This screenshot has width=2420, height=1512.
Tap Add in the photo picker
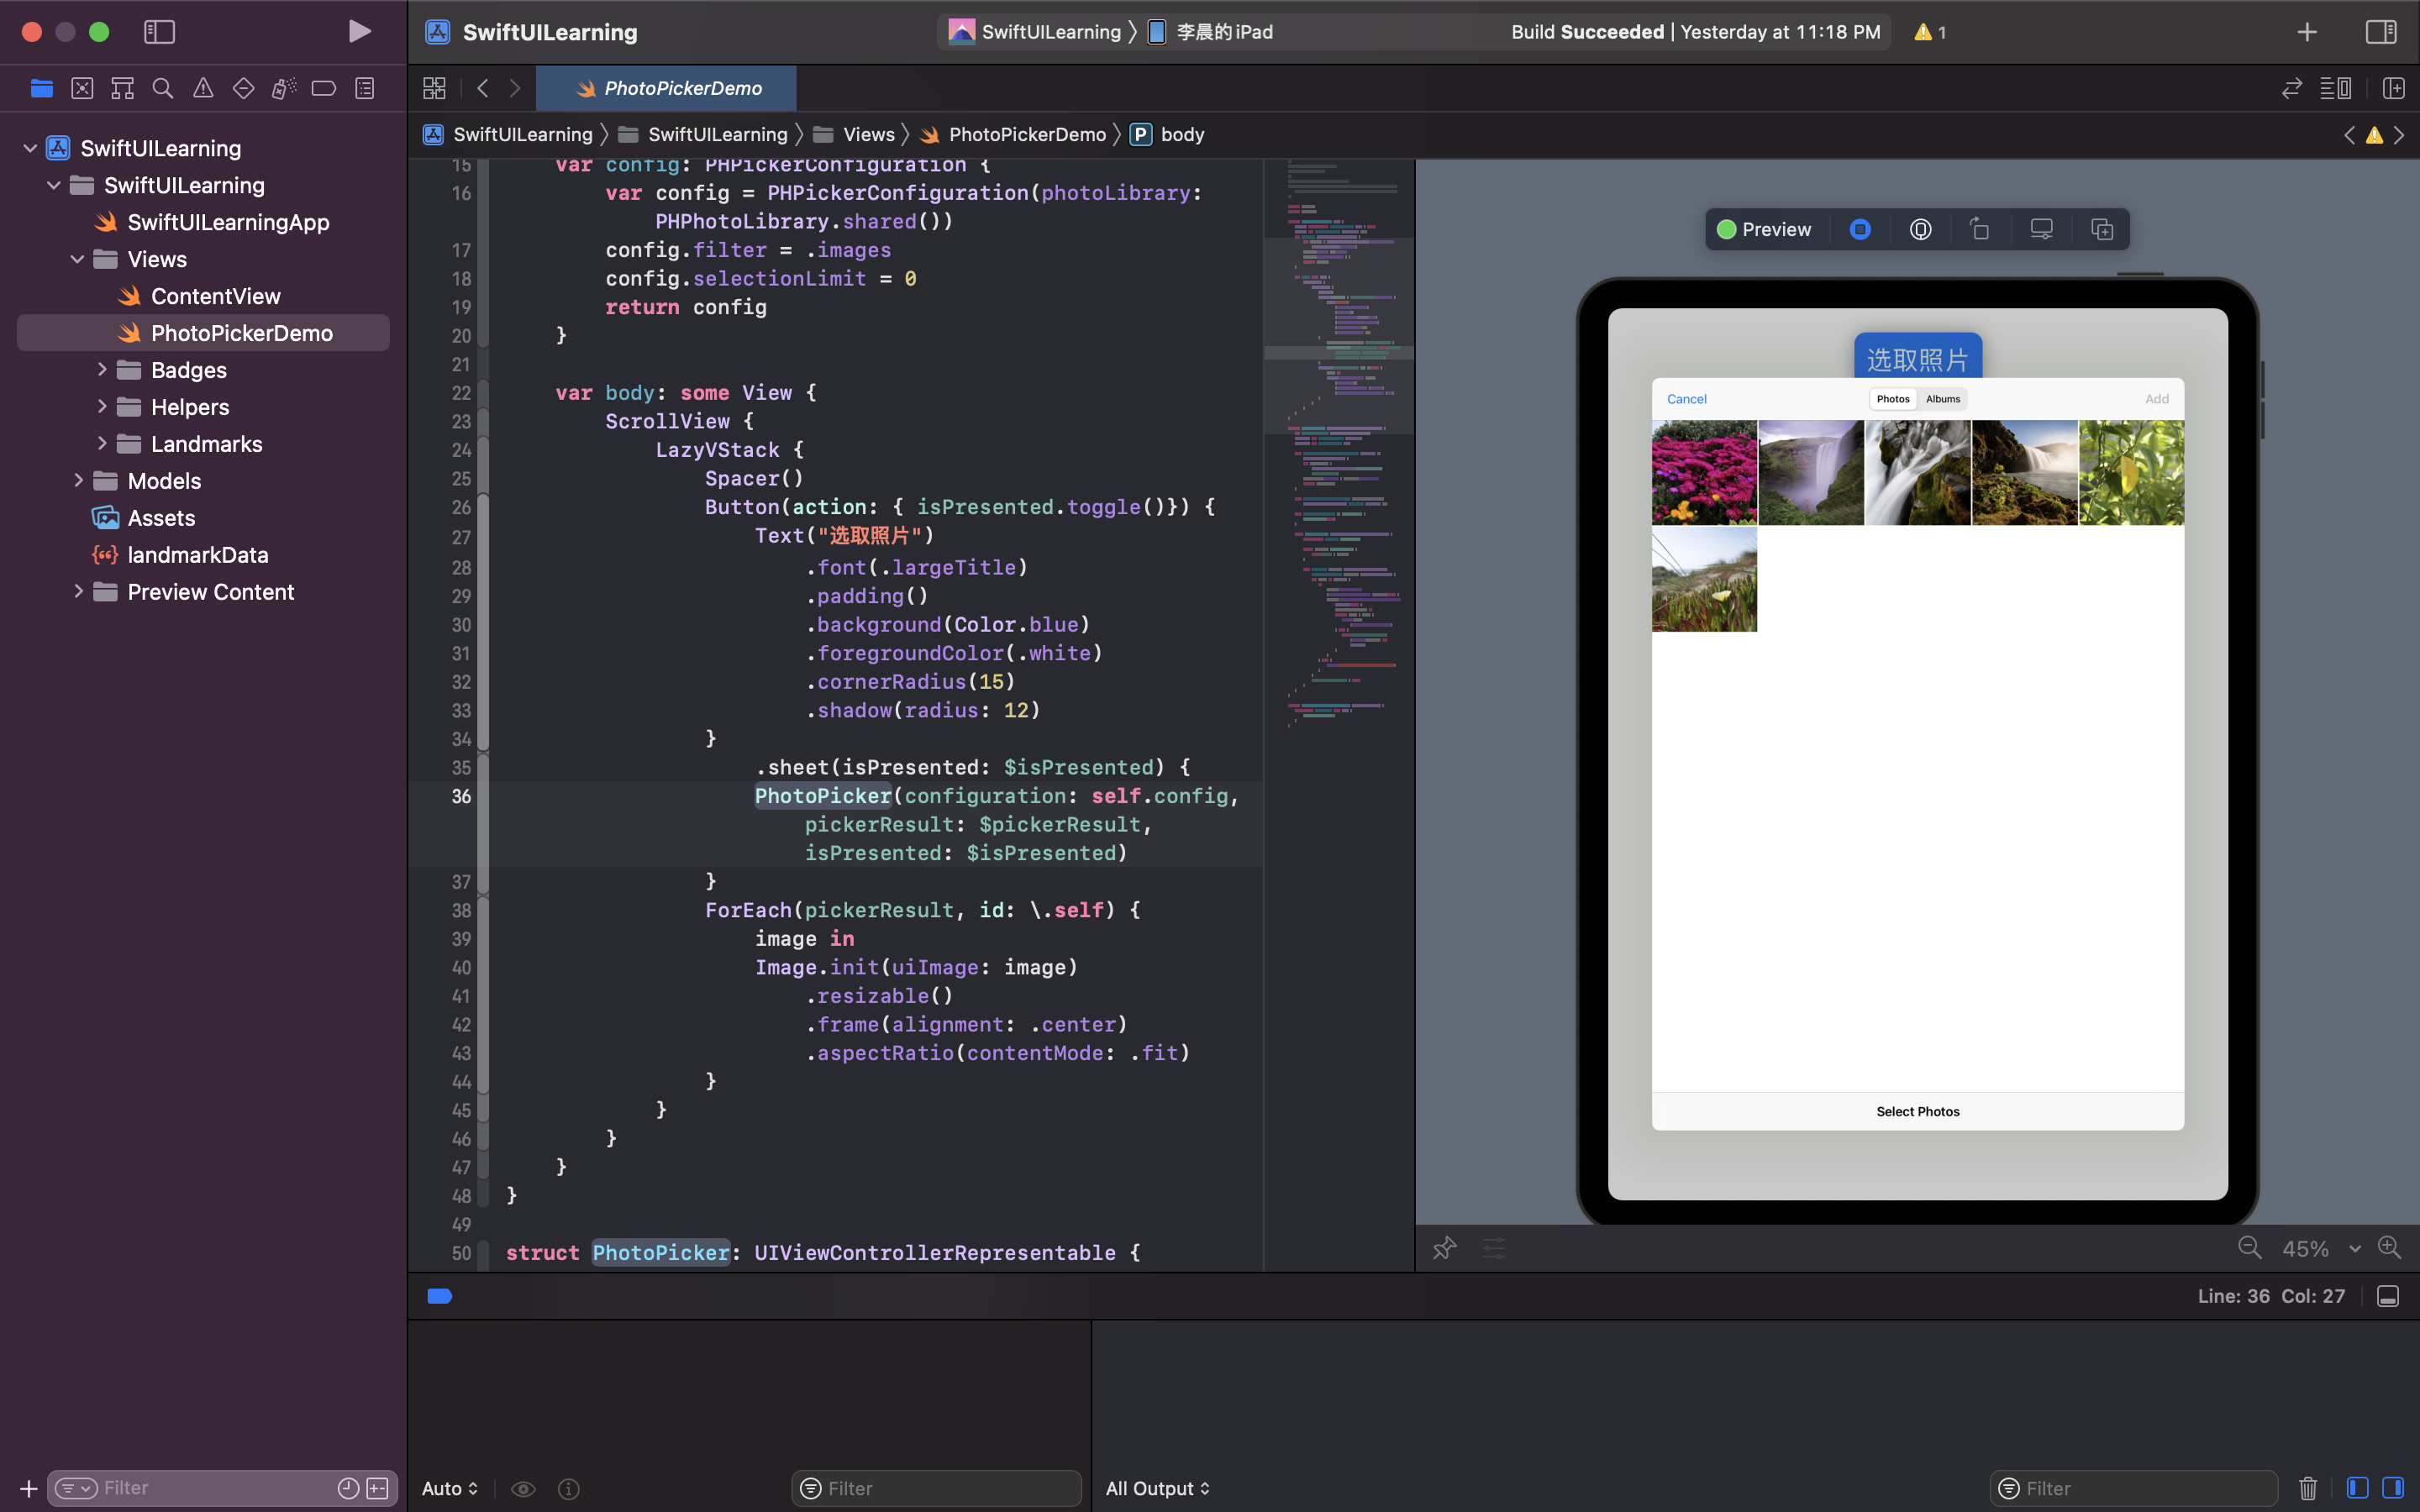pyautogui.click(x=2156, y=399)
